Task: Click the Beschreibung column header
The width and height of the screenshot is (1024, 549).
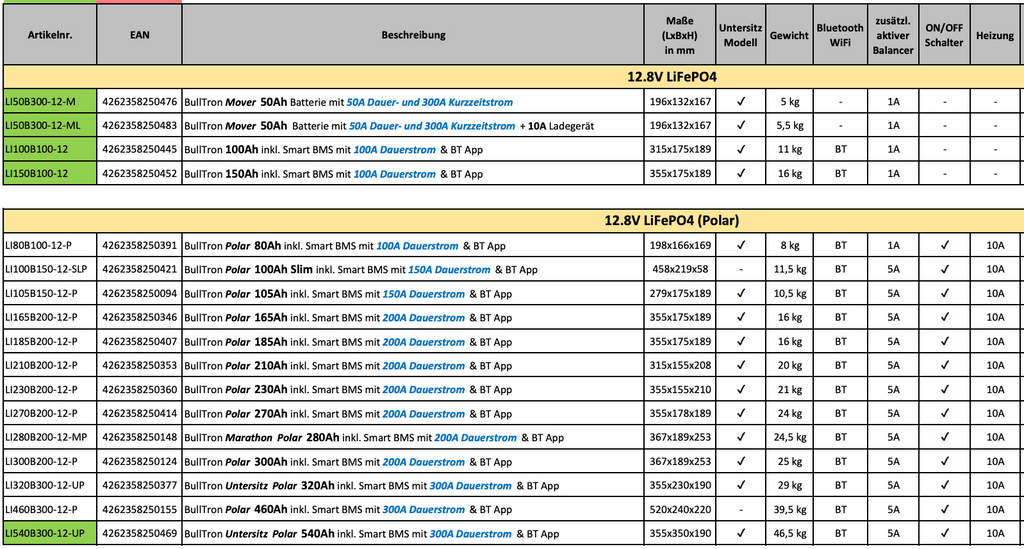Action: (413, 35)
